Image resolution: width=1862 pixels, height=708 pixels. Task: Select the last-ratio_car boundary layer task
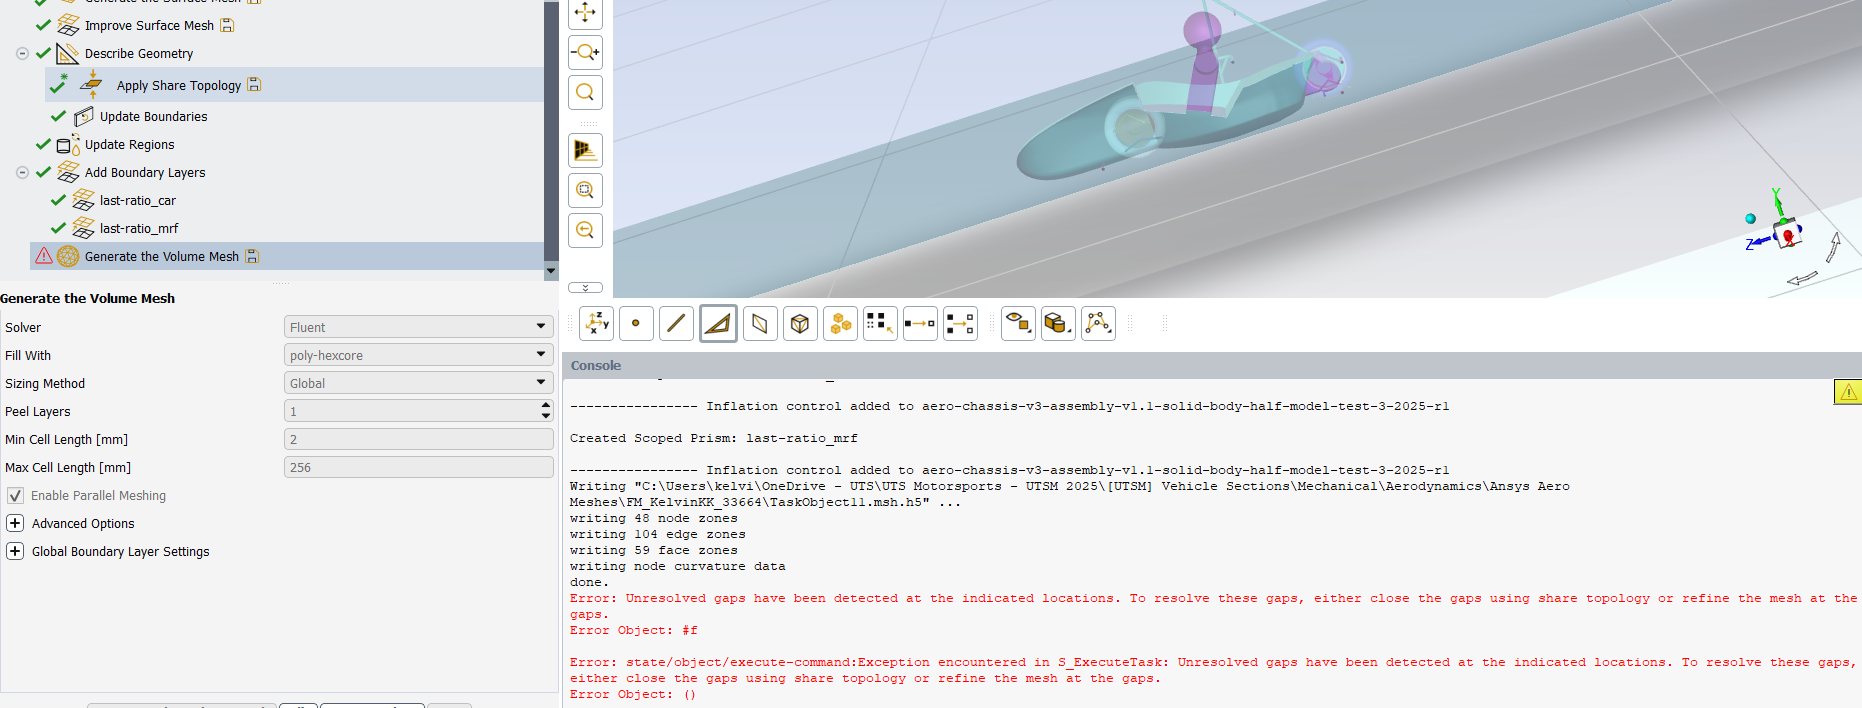click(x=137, y=201)
